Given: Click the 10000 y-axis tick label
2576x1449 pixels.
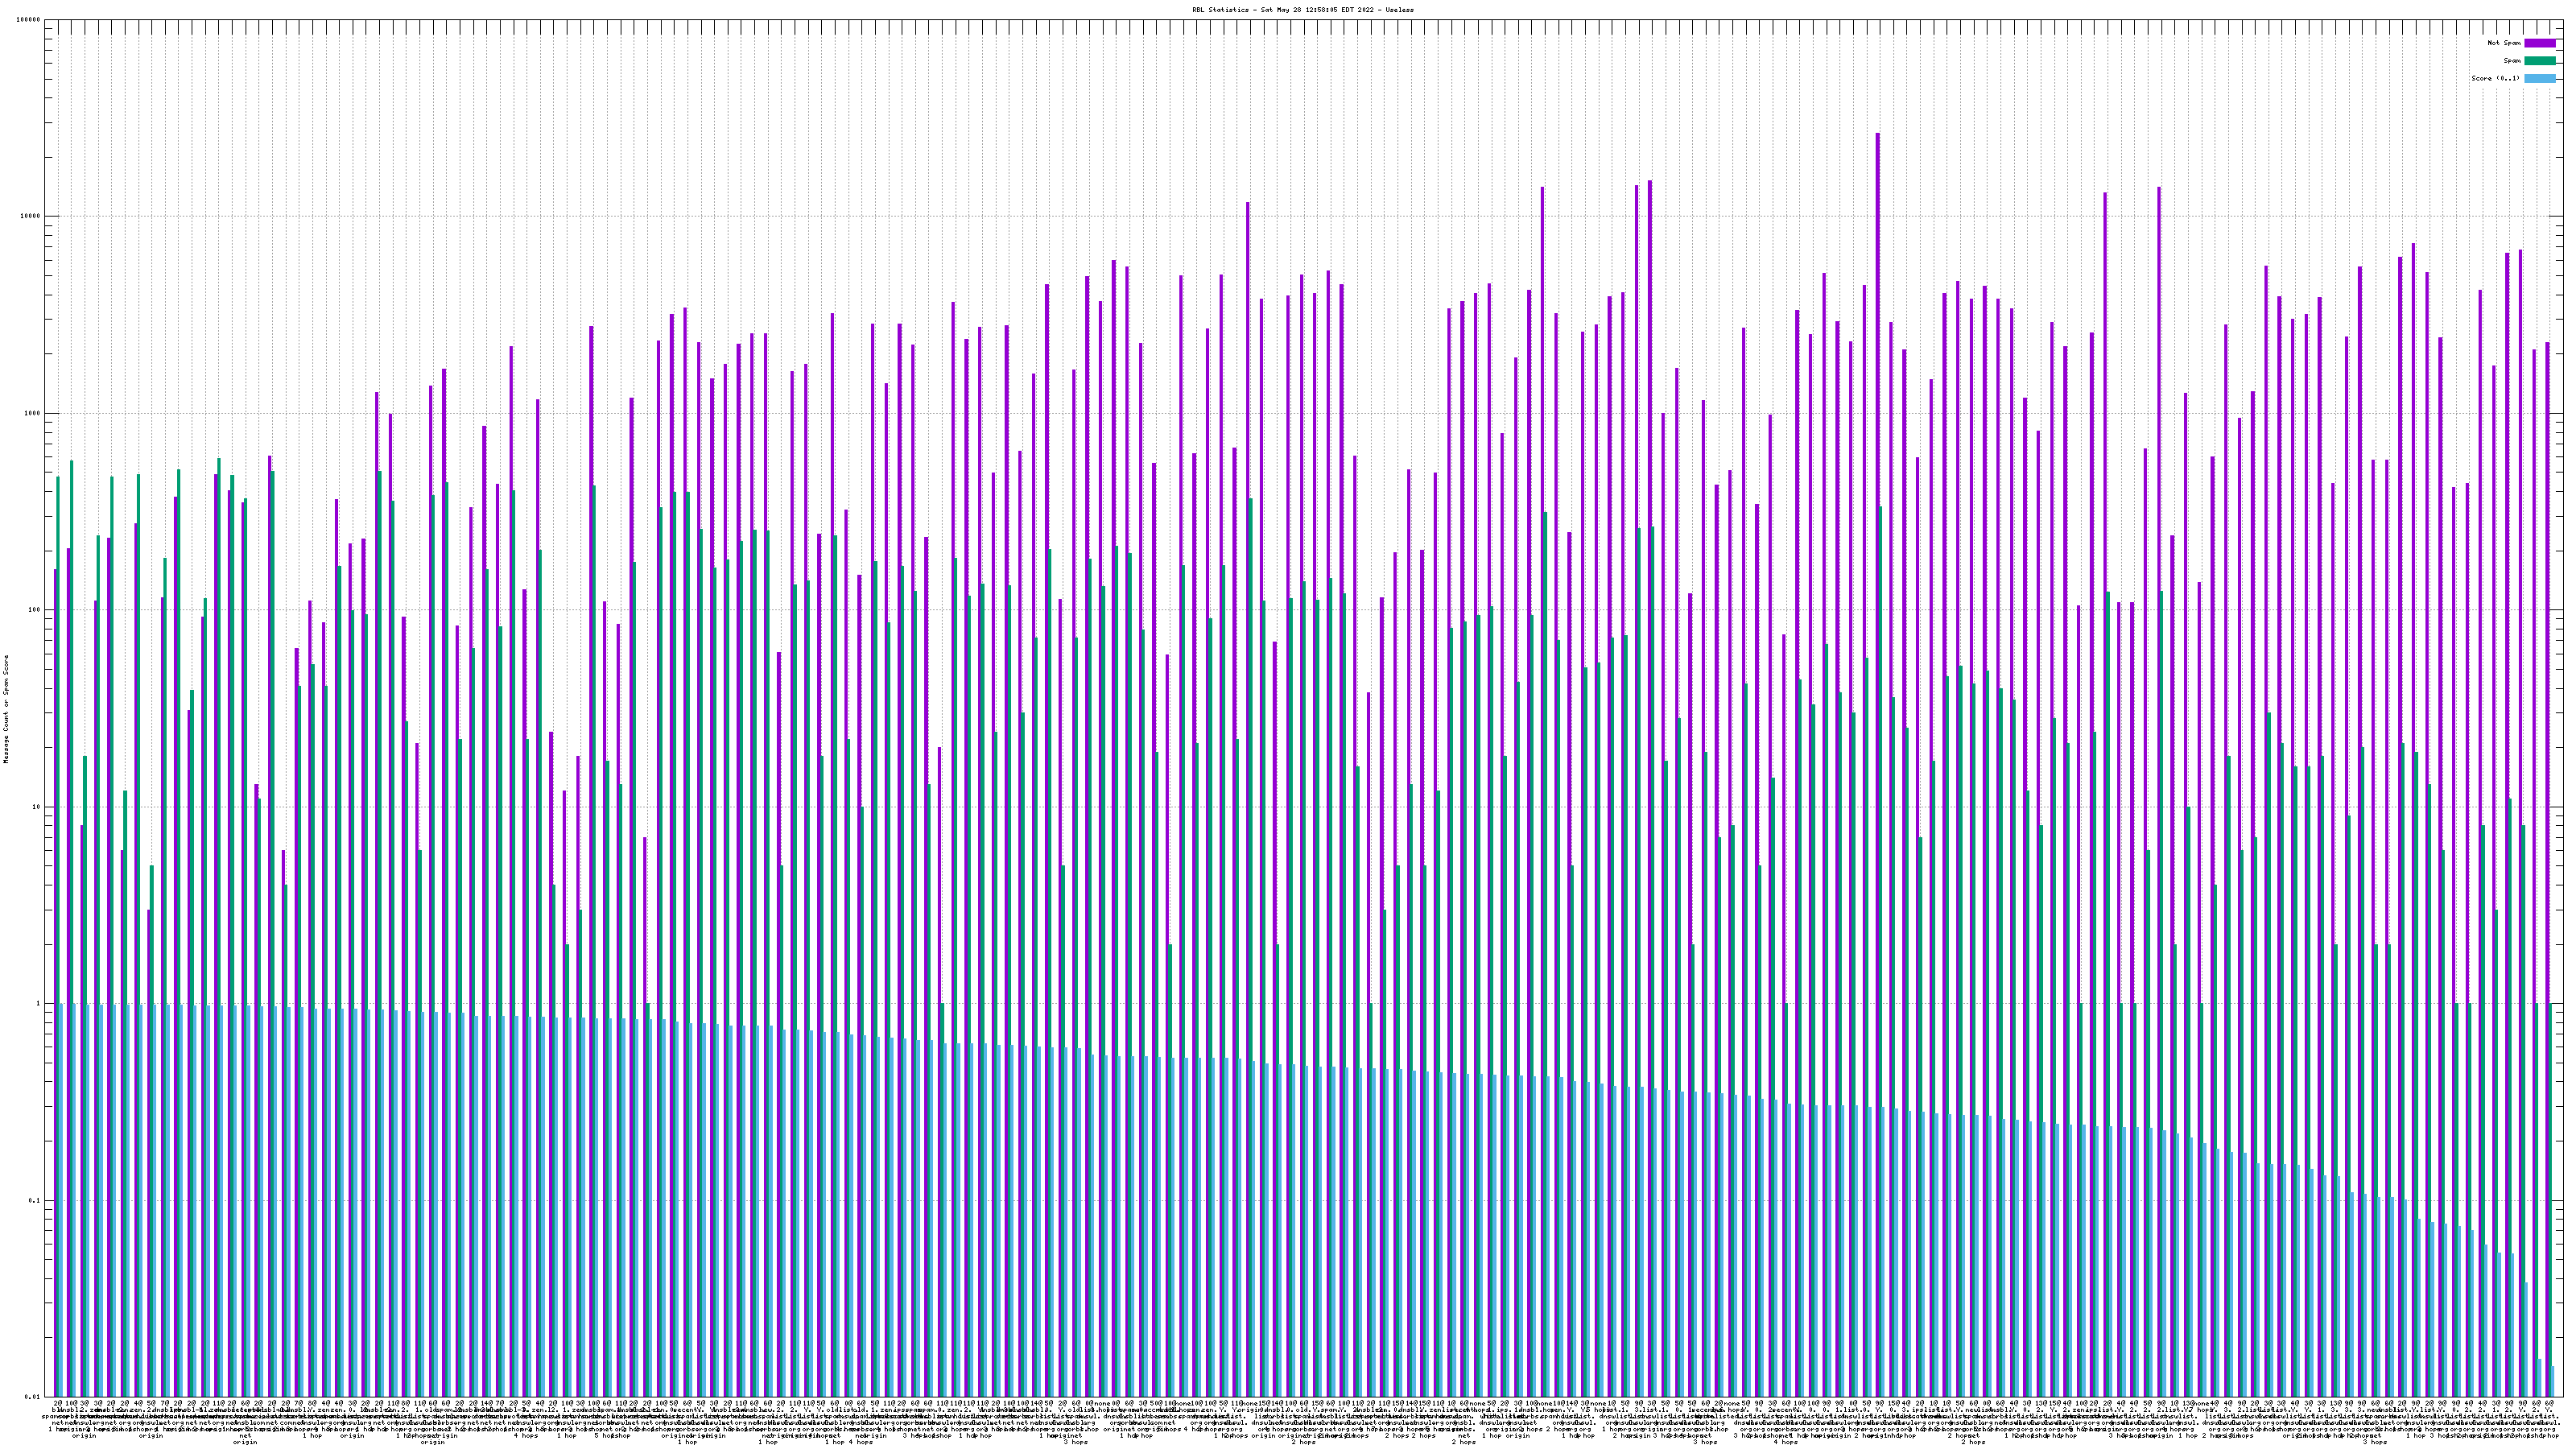Looking at the screenshot, I should (31, 217).
